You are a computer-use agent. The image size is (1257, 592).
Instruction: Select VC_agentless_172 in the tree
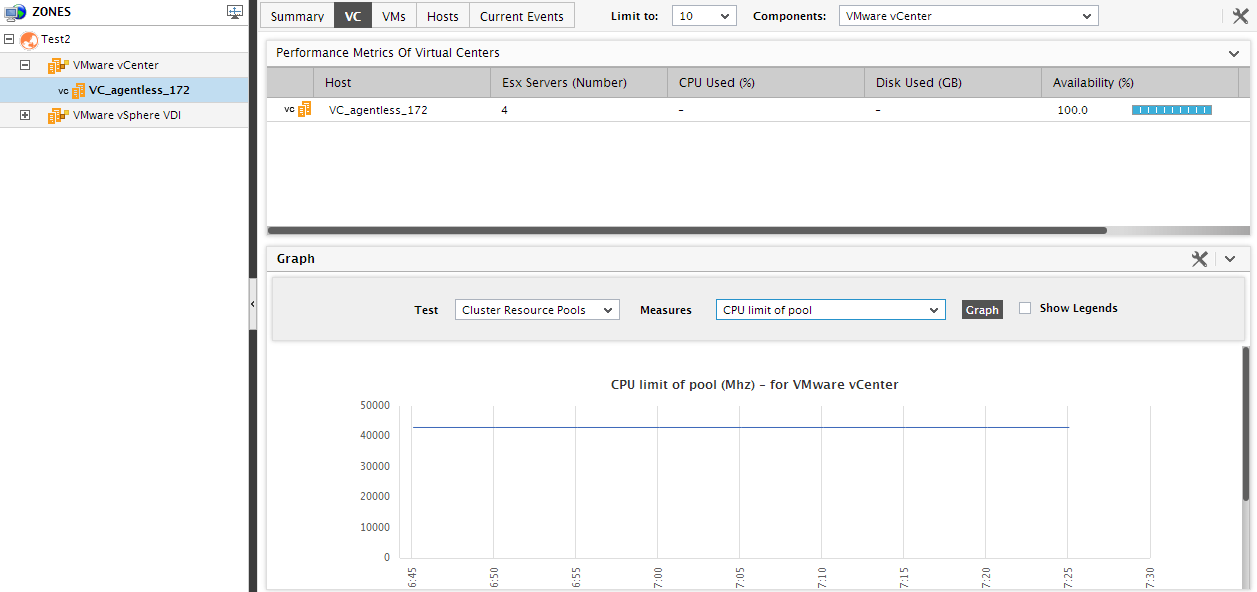coord(139,90)
